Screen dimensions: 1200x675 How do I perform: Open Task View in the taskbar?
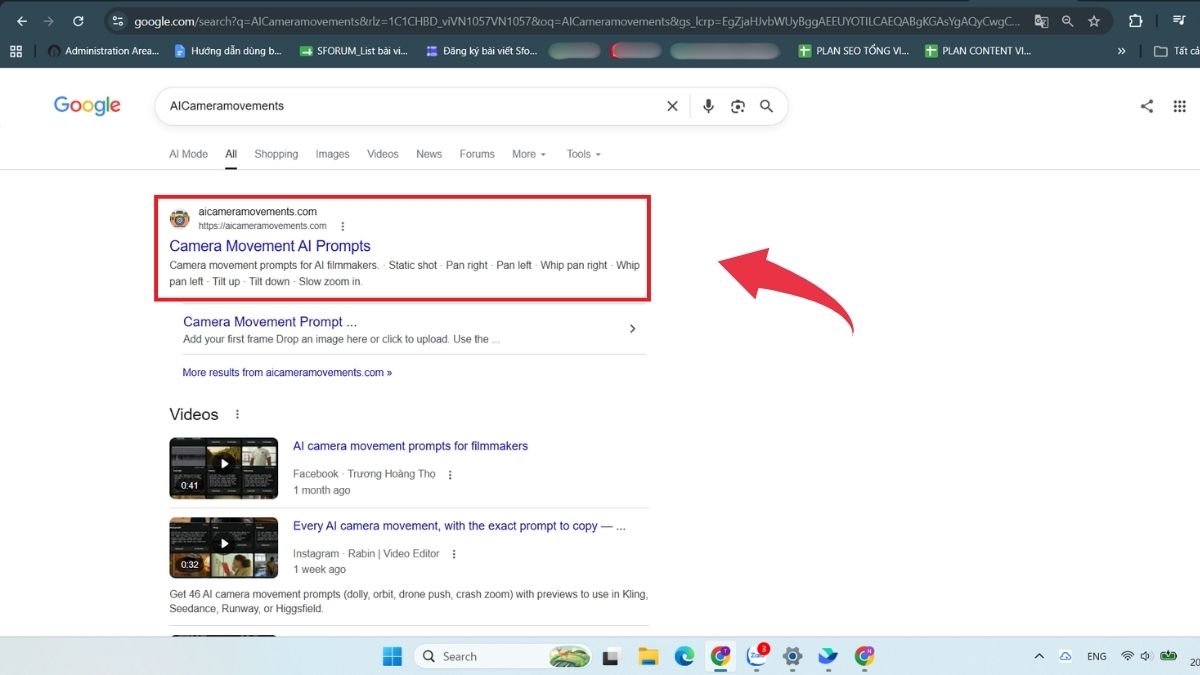609,656
